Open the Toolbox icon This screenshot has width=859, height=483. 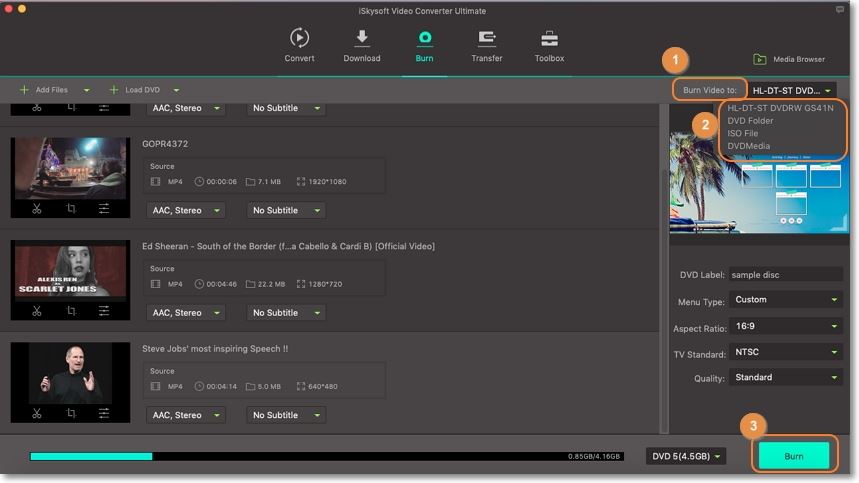549,40
